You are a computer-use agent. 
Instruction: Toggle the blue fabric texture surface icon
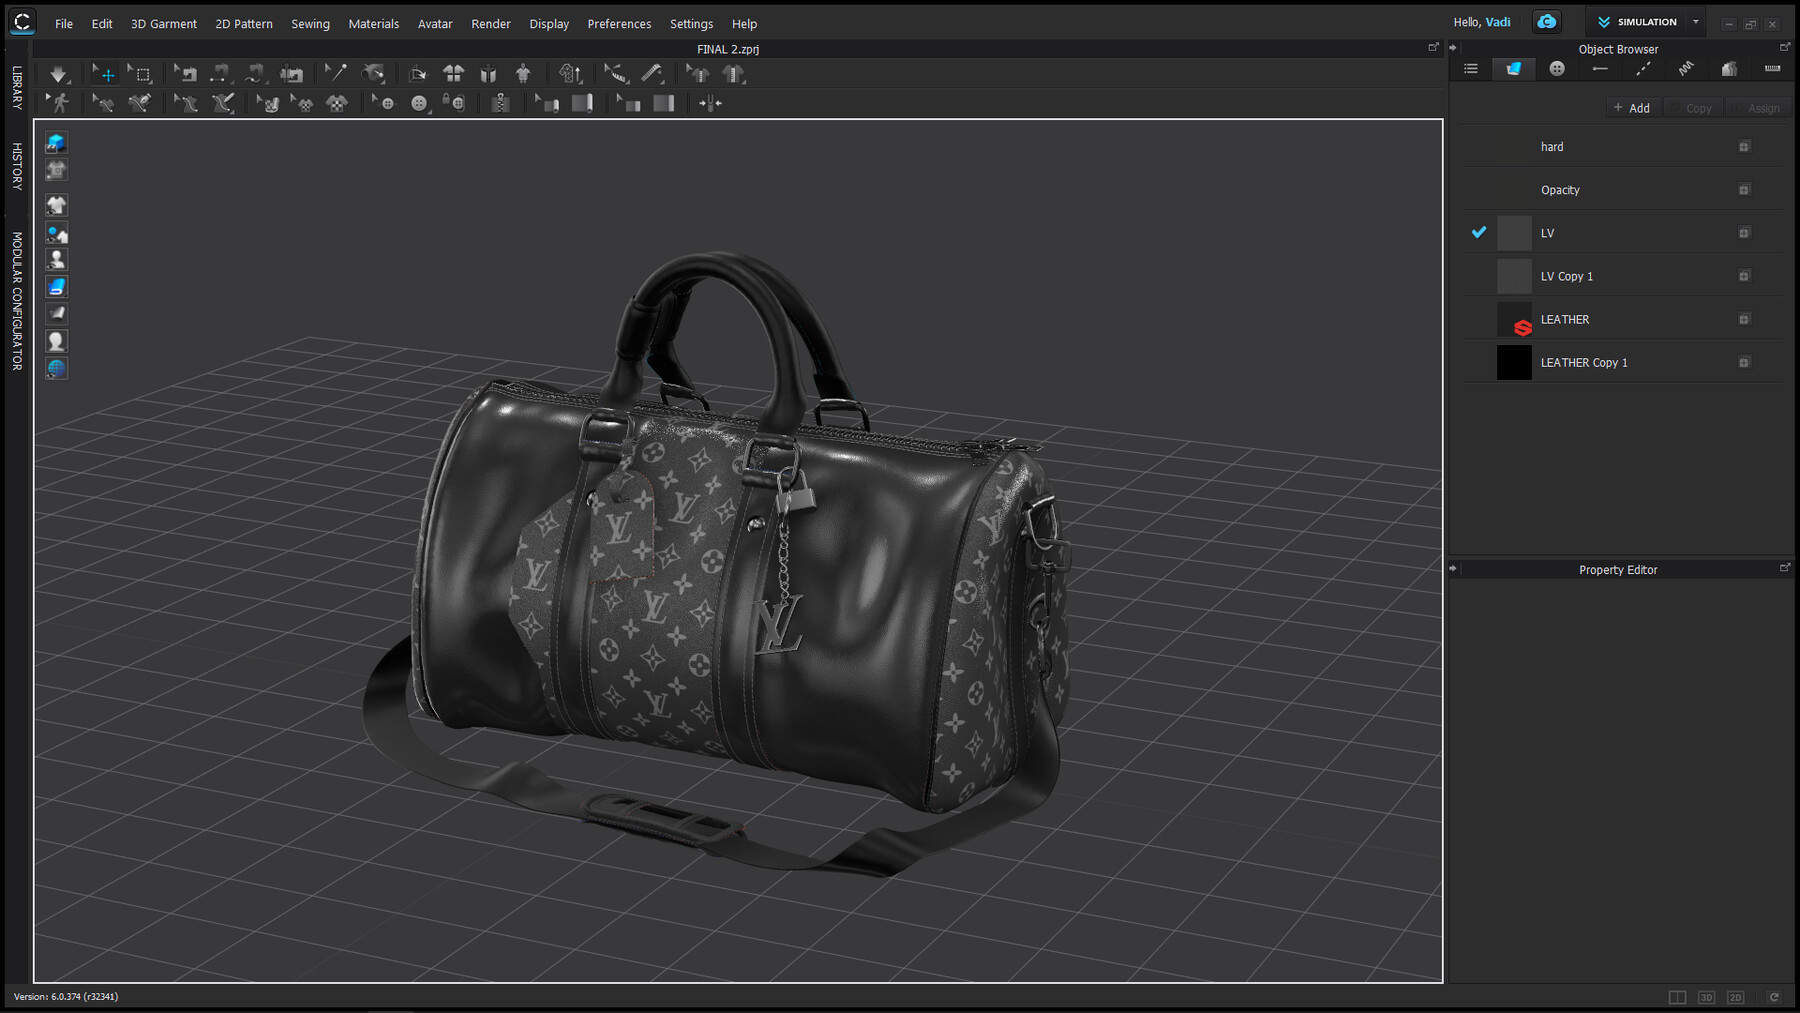coord(56,287)
